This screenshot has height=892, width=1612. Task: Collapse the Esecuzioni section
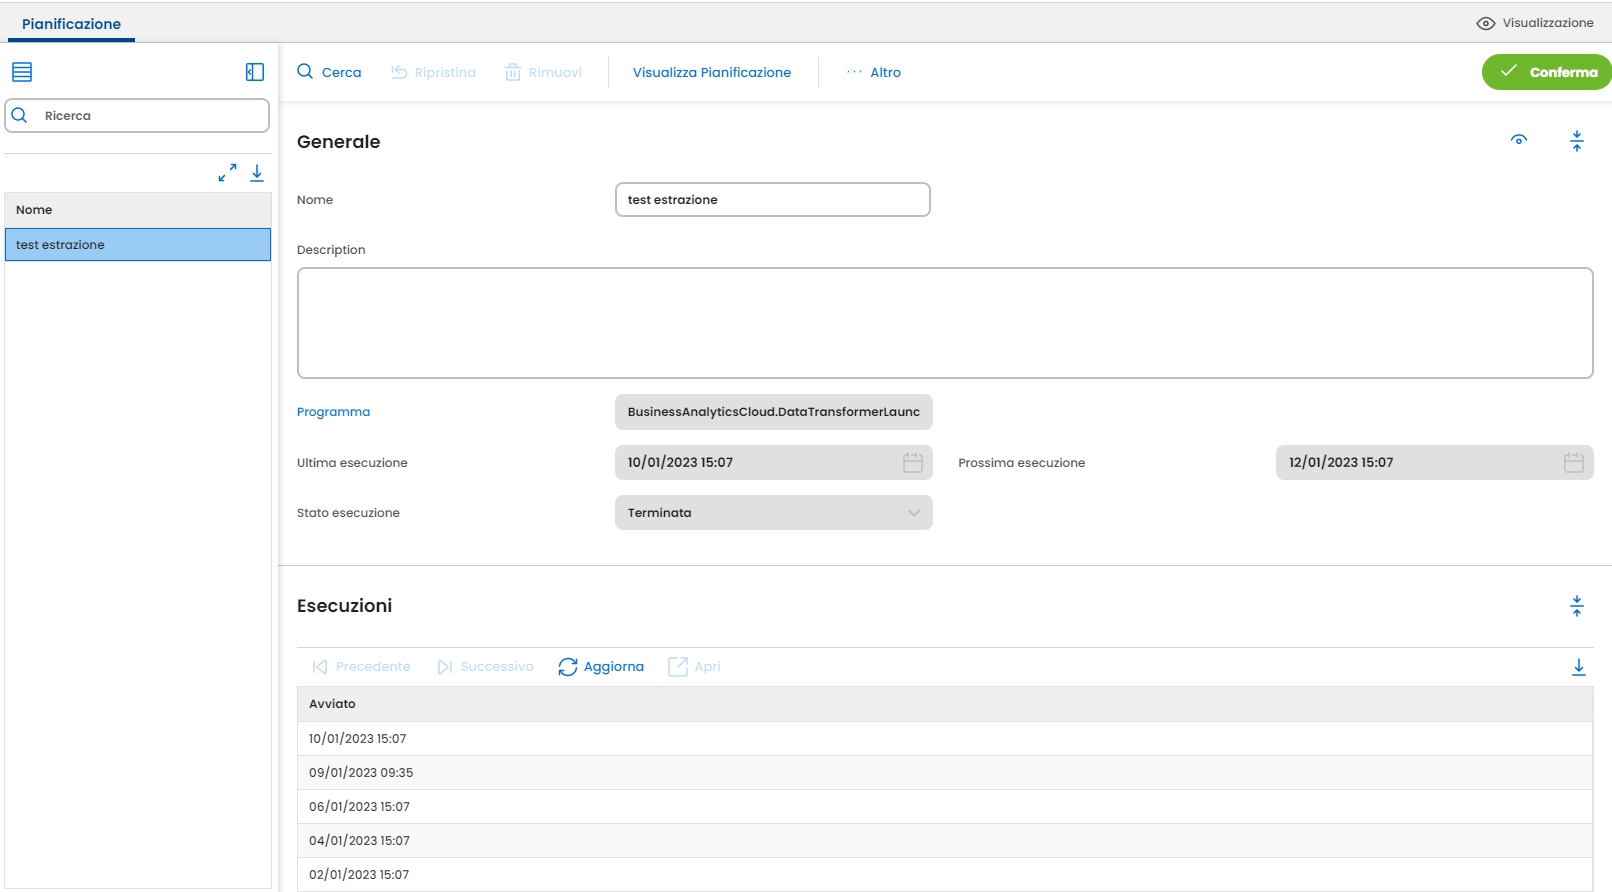(x=1576, y=606)
